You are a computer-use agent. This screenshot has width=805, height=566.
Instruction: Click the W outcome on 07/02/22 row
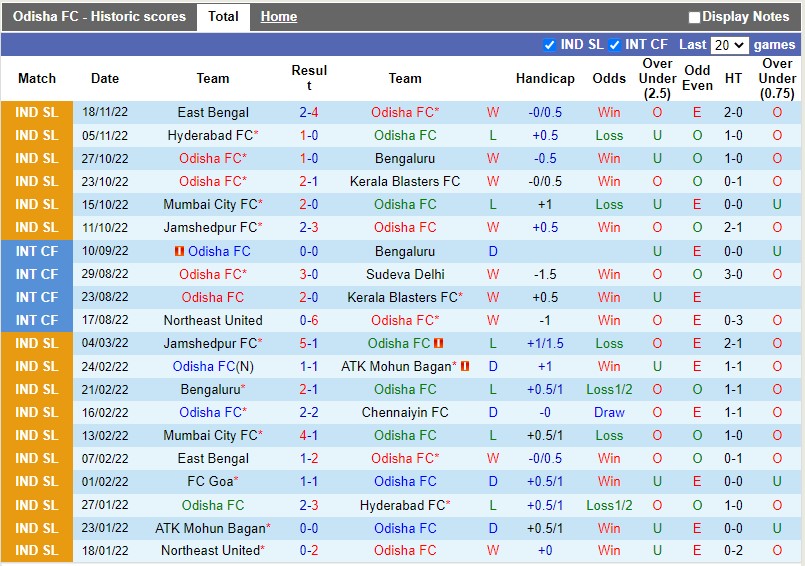click(493, 458)
